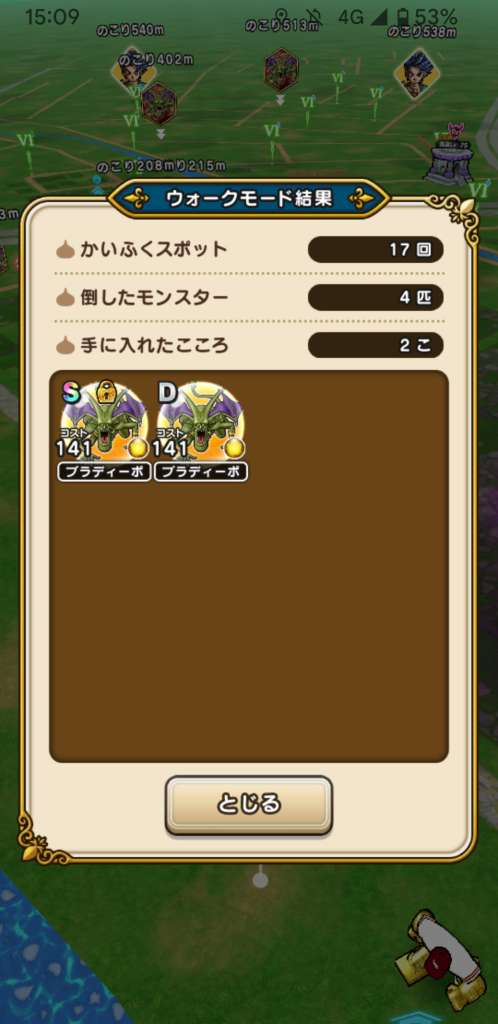Select the D-rank ブラディーポ heart icon
The height and width of the screenshot is (1024, 498).
pos(201,422)
